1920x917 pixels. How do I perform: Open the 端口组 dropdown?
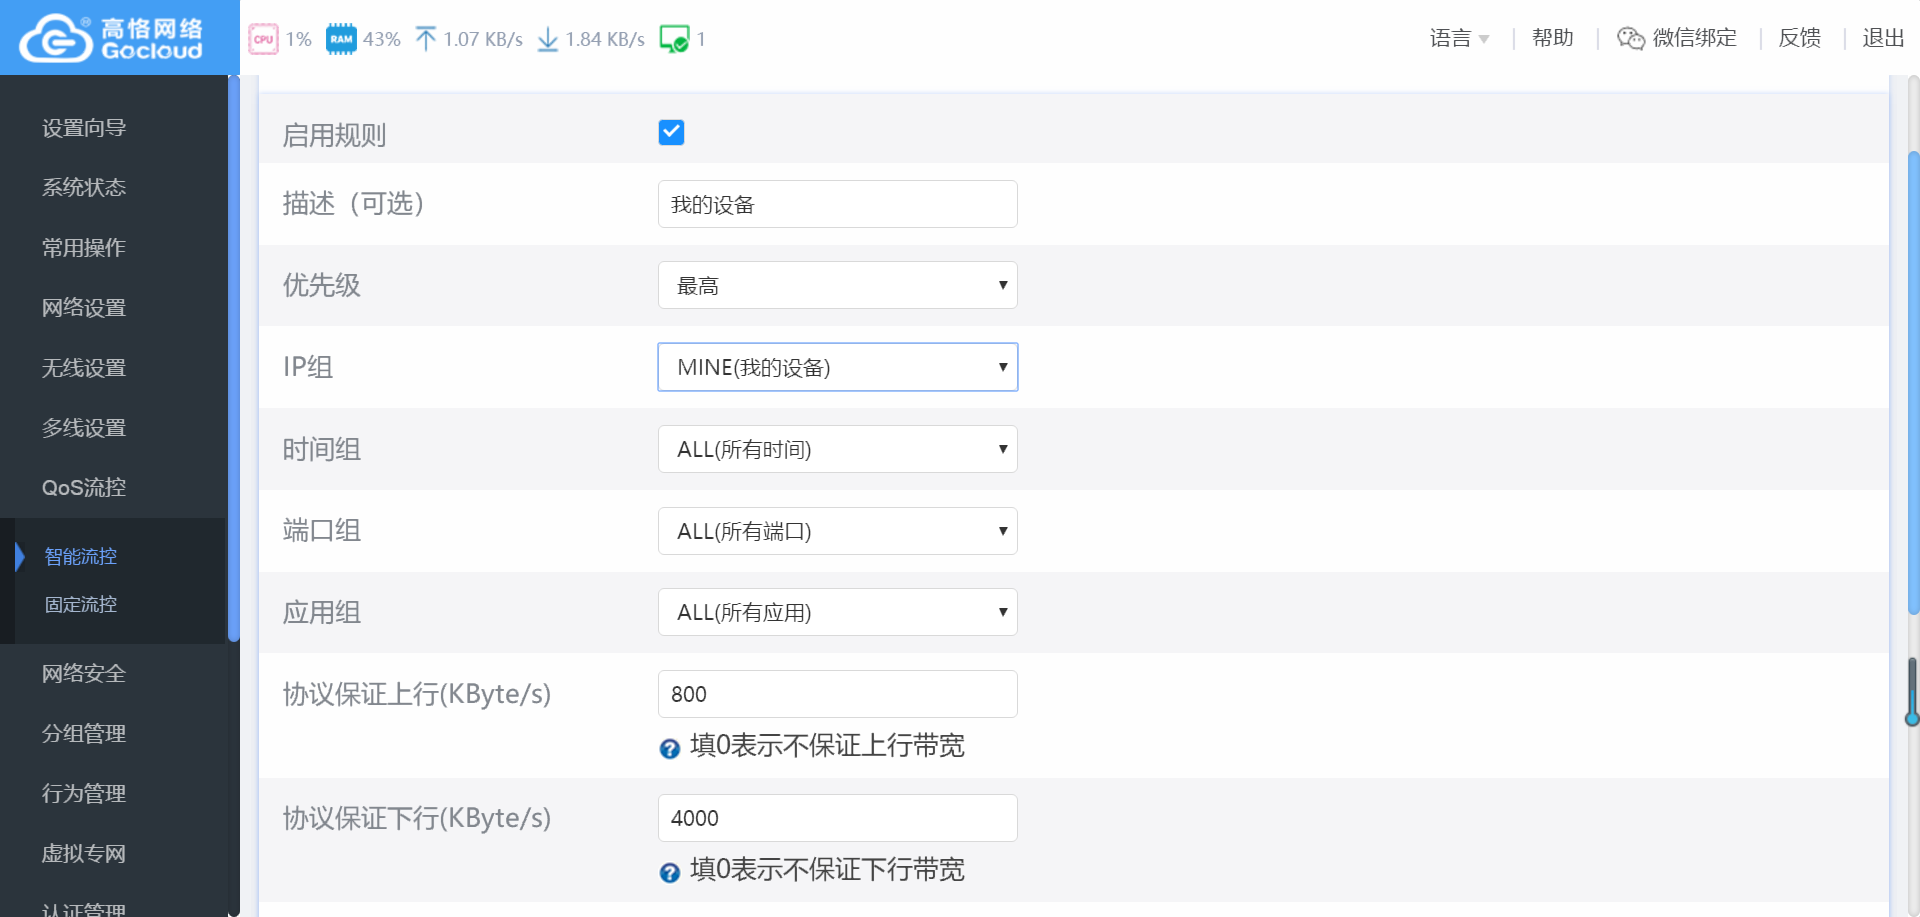pyautogui.click(x=838, y=531)
